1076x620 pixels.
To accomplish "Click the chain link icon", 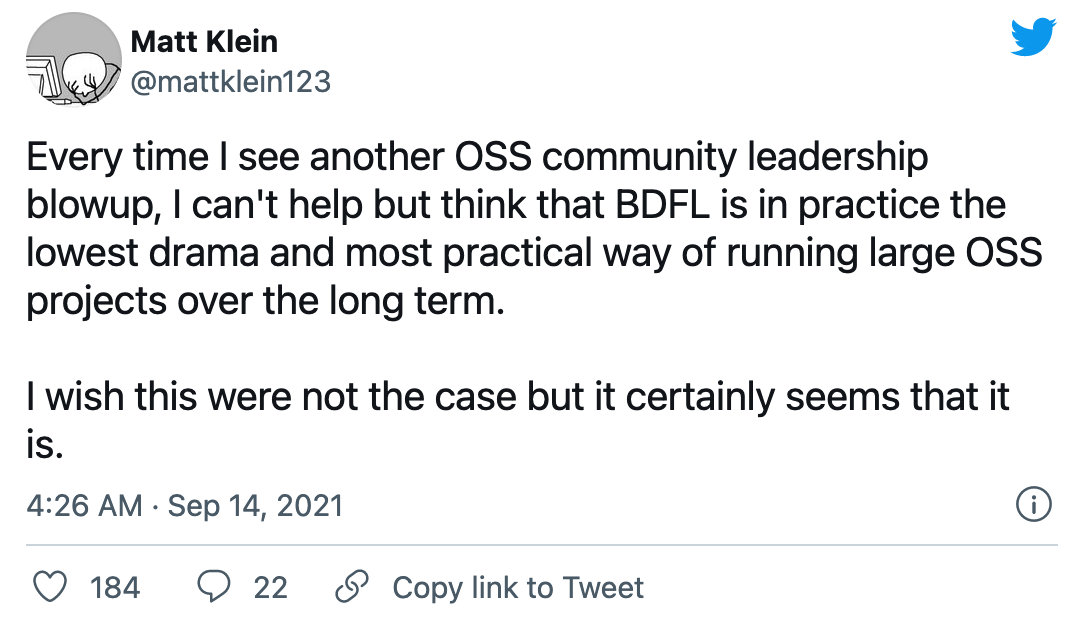I will click(x=352, y=587).
